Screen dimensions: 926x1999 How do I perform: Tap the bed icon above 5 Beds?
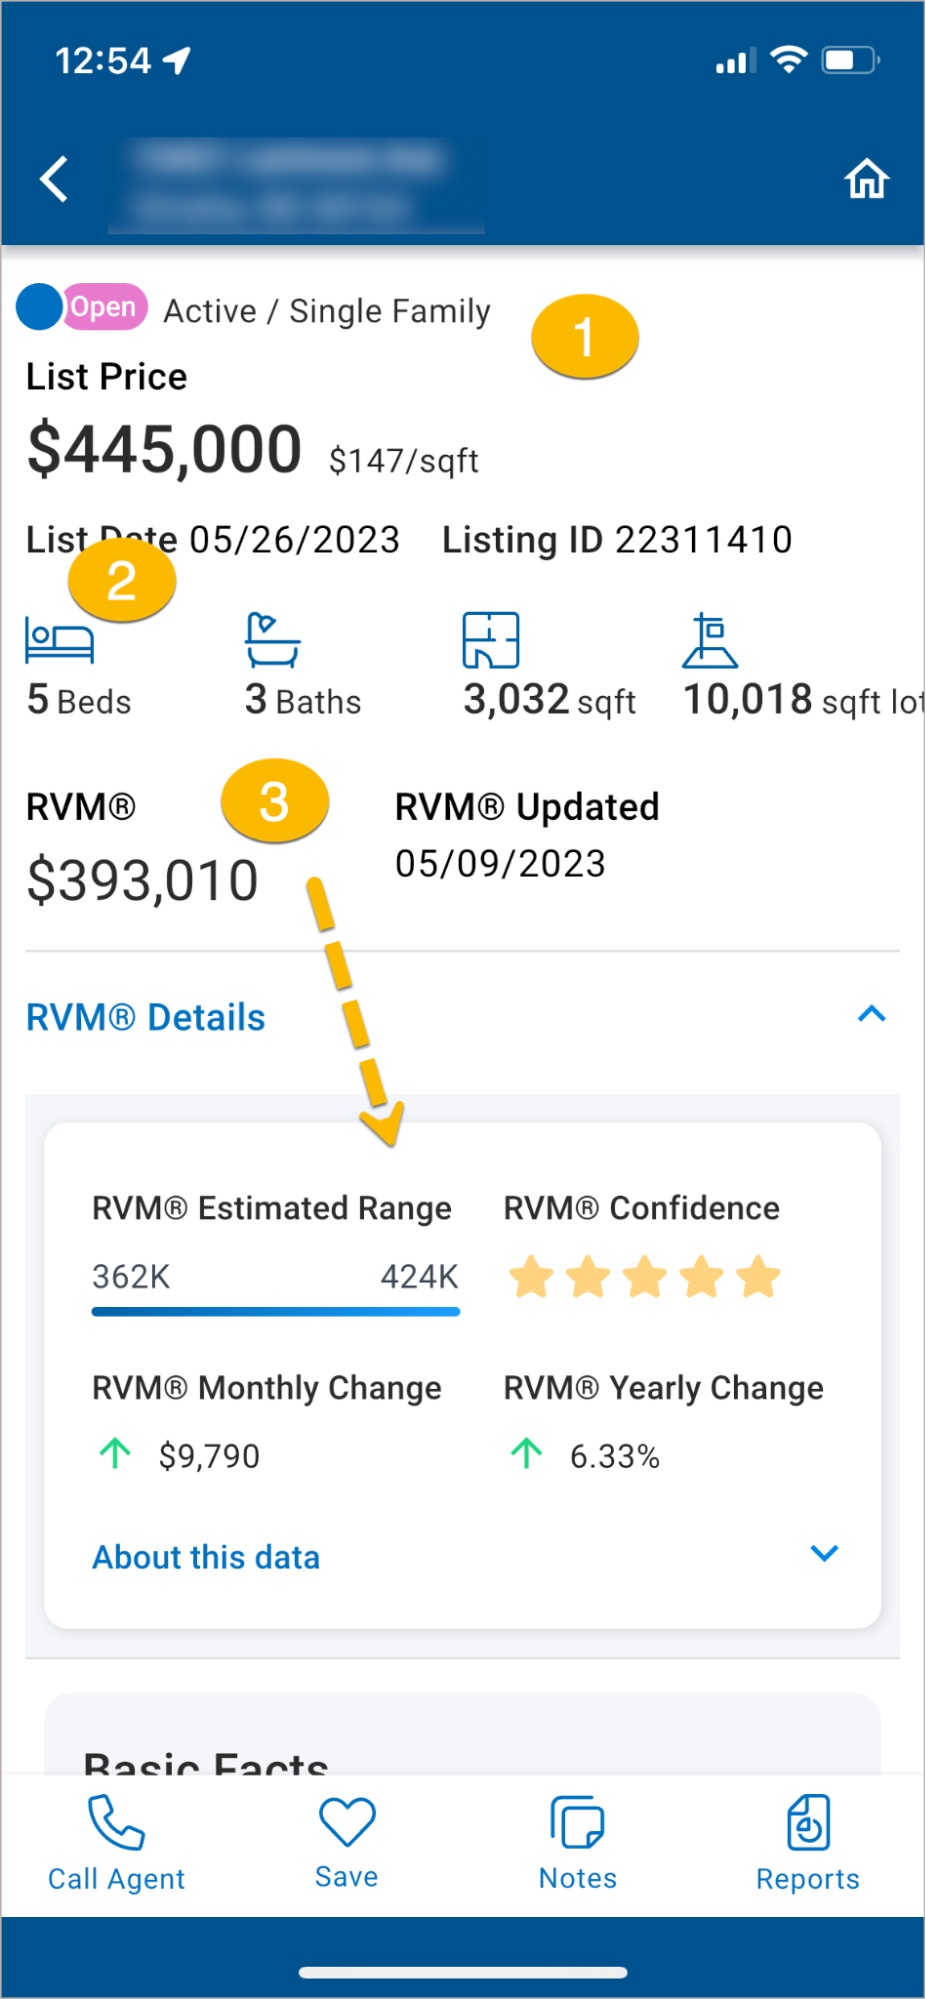60,642
